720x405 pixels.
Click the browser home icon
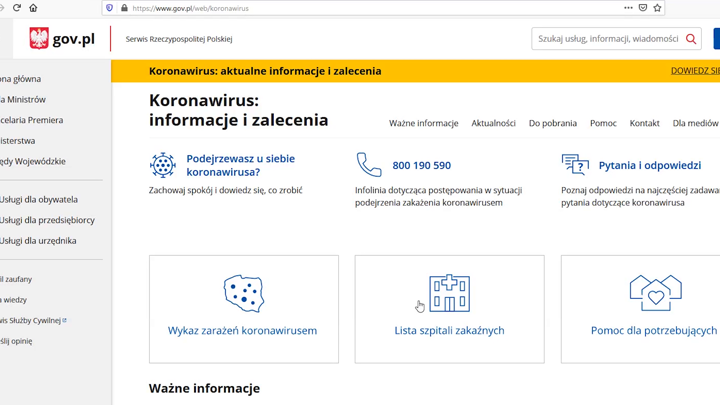pyautogui.click(x=33, y=8)
